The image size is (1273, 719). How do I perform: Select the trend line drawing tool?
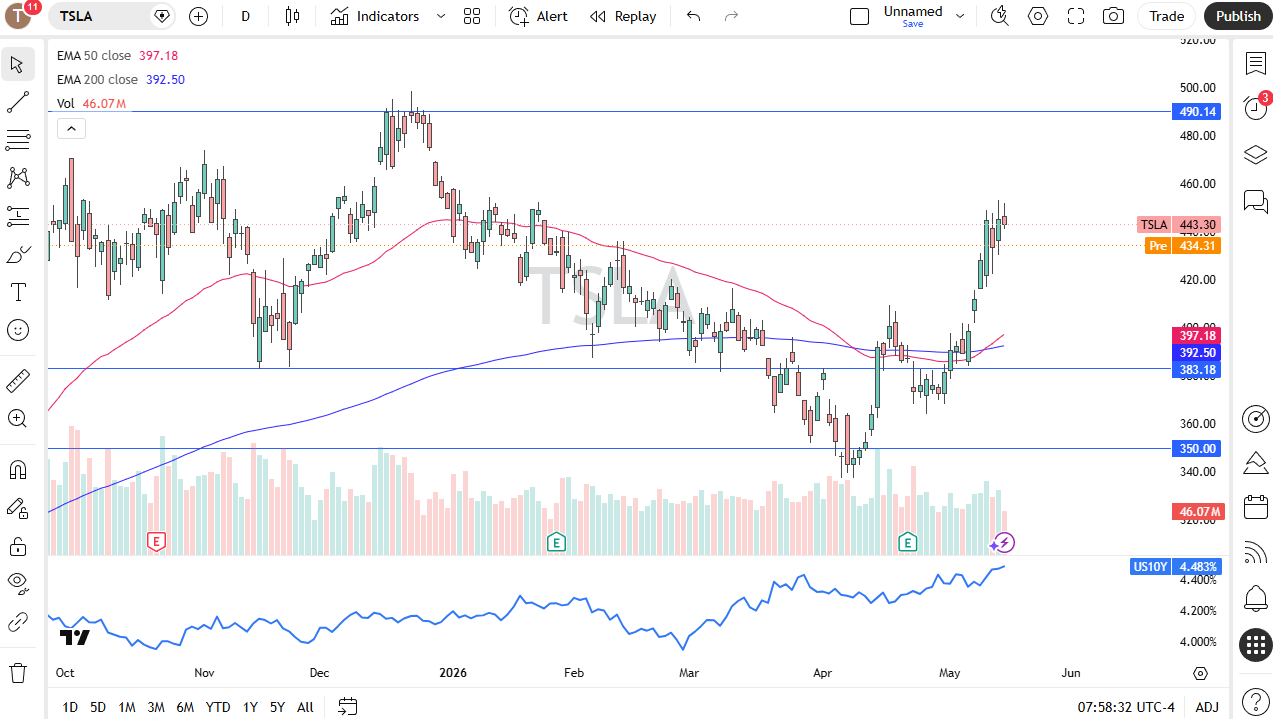tap(17, 102)
